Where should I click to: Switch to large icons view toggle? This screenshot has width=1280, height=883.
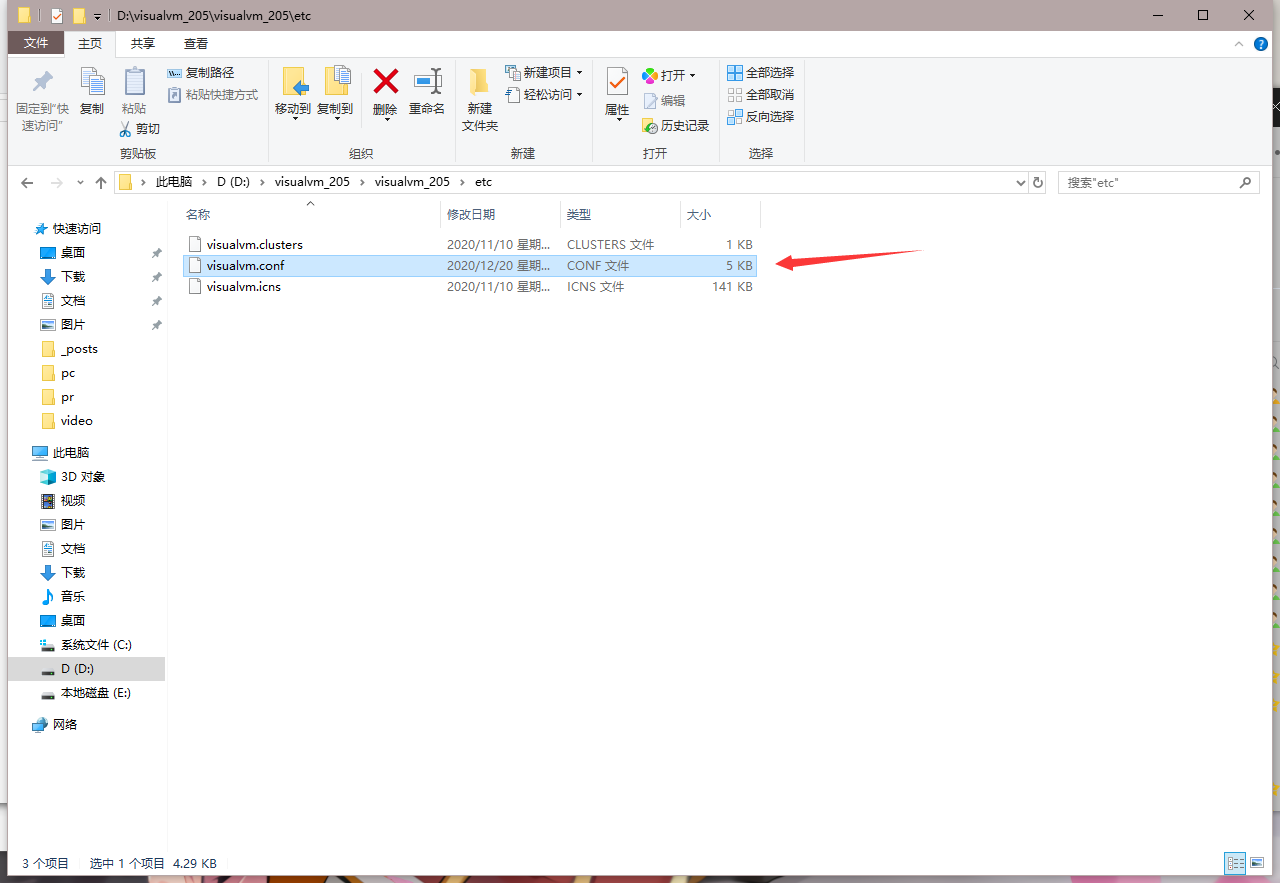click(x=1258, y=863)
